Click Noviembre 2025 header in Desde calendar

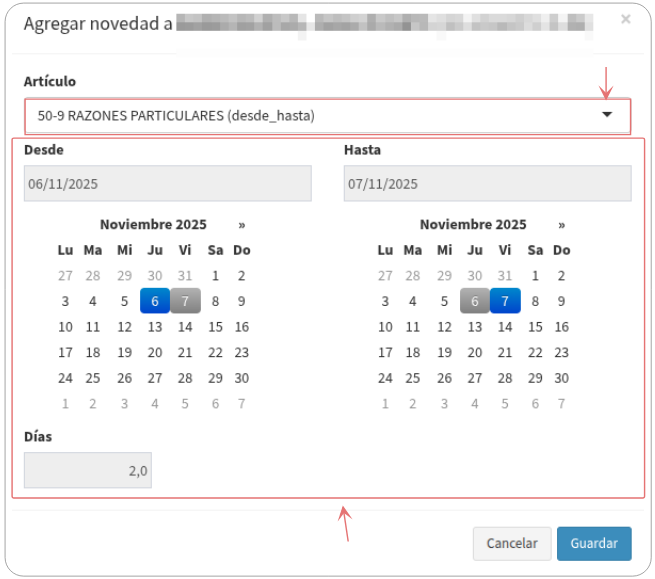click(x=153, y=225)
